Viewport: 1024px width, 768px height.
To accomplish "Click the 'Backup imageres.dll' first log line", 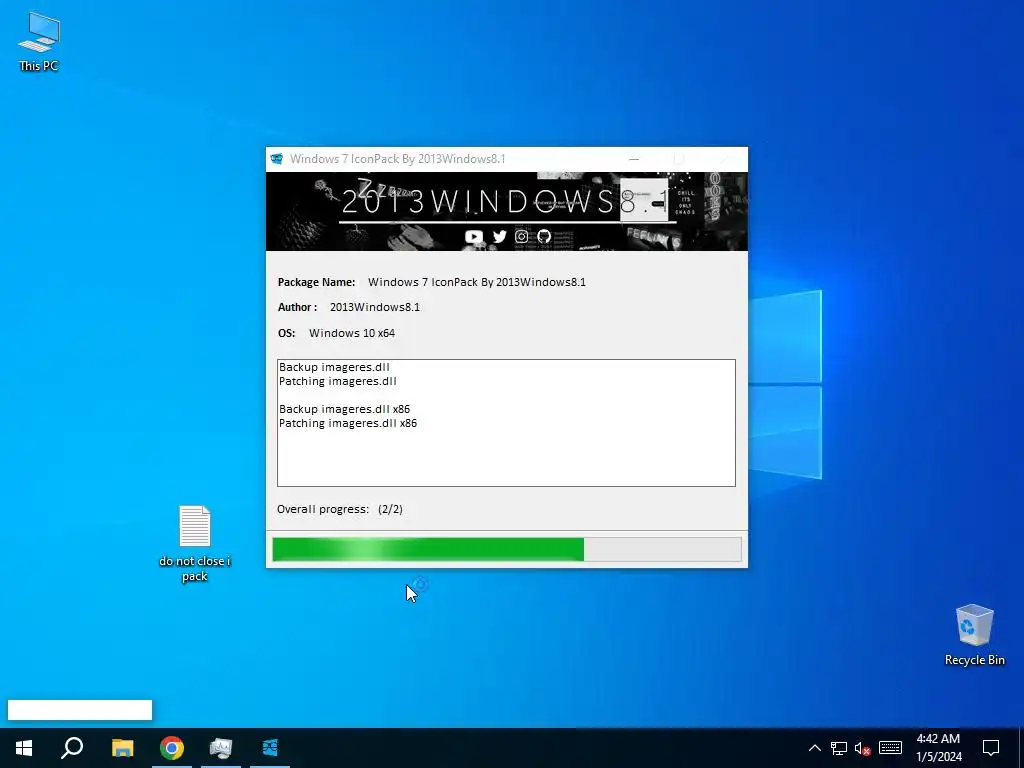I will (x=334, y=367).
